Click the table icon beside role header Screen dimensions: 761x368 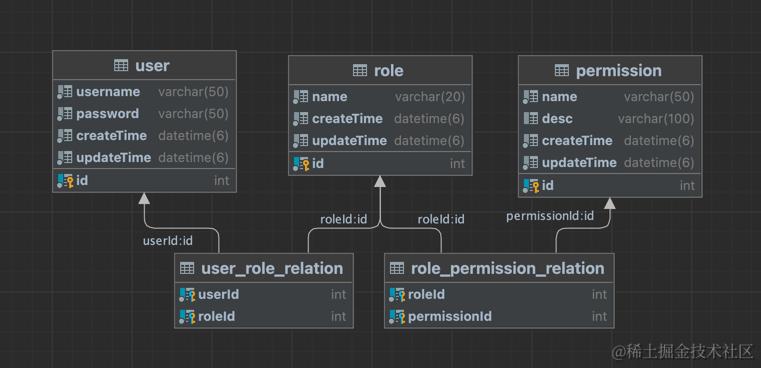pos(360,71)
